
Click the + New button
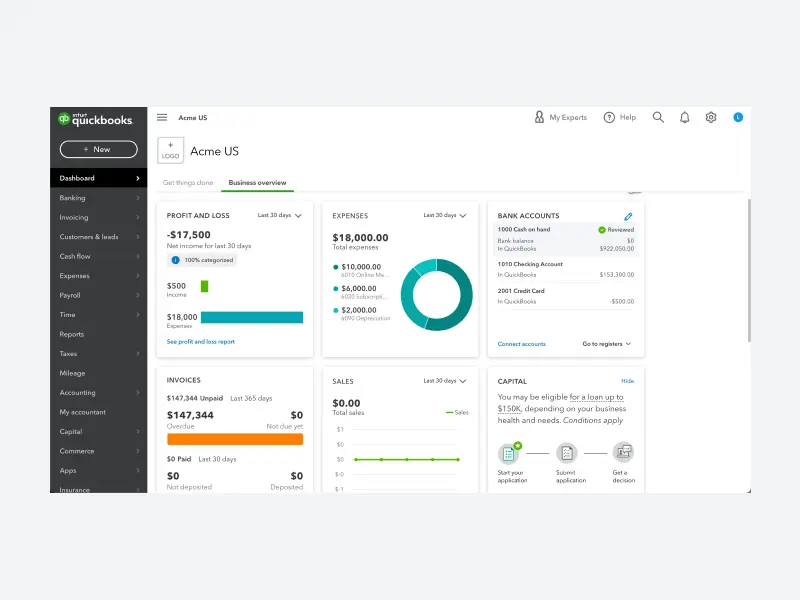click(98, 149)
